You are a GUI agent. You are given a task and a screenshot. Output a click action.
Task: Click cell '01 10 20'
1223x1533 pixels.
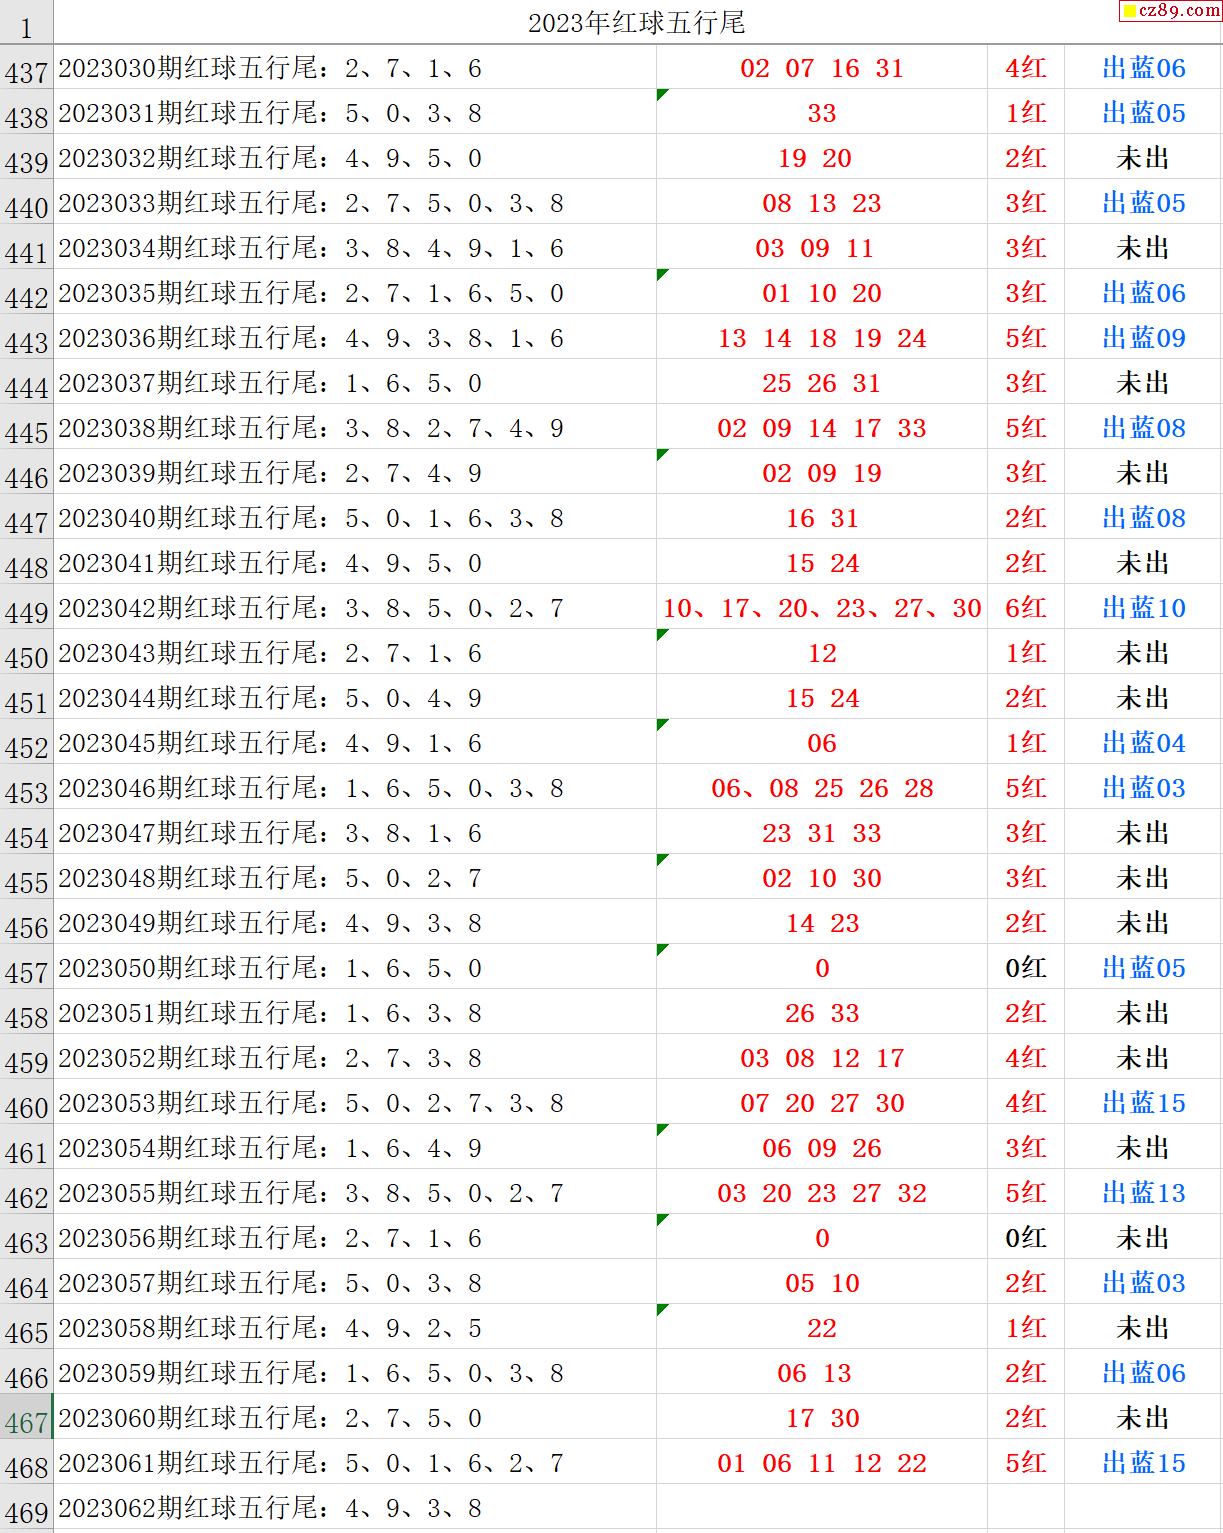click(x=822, y=293)
